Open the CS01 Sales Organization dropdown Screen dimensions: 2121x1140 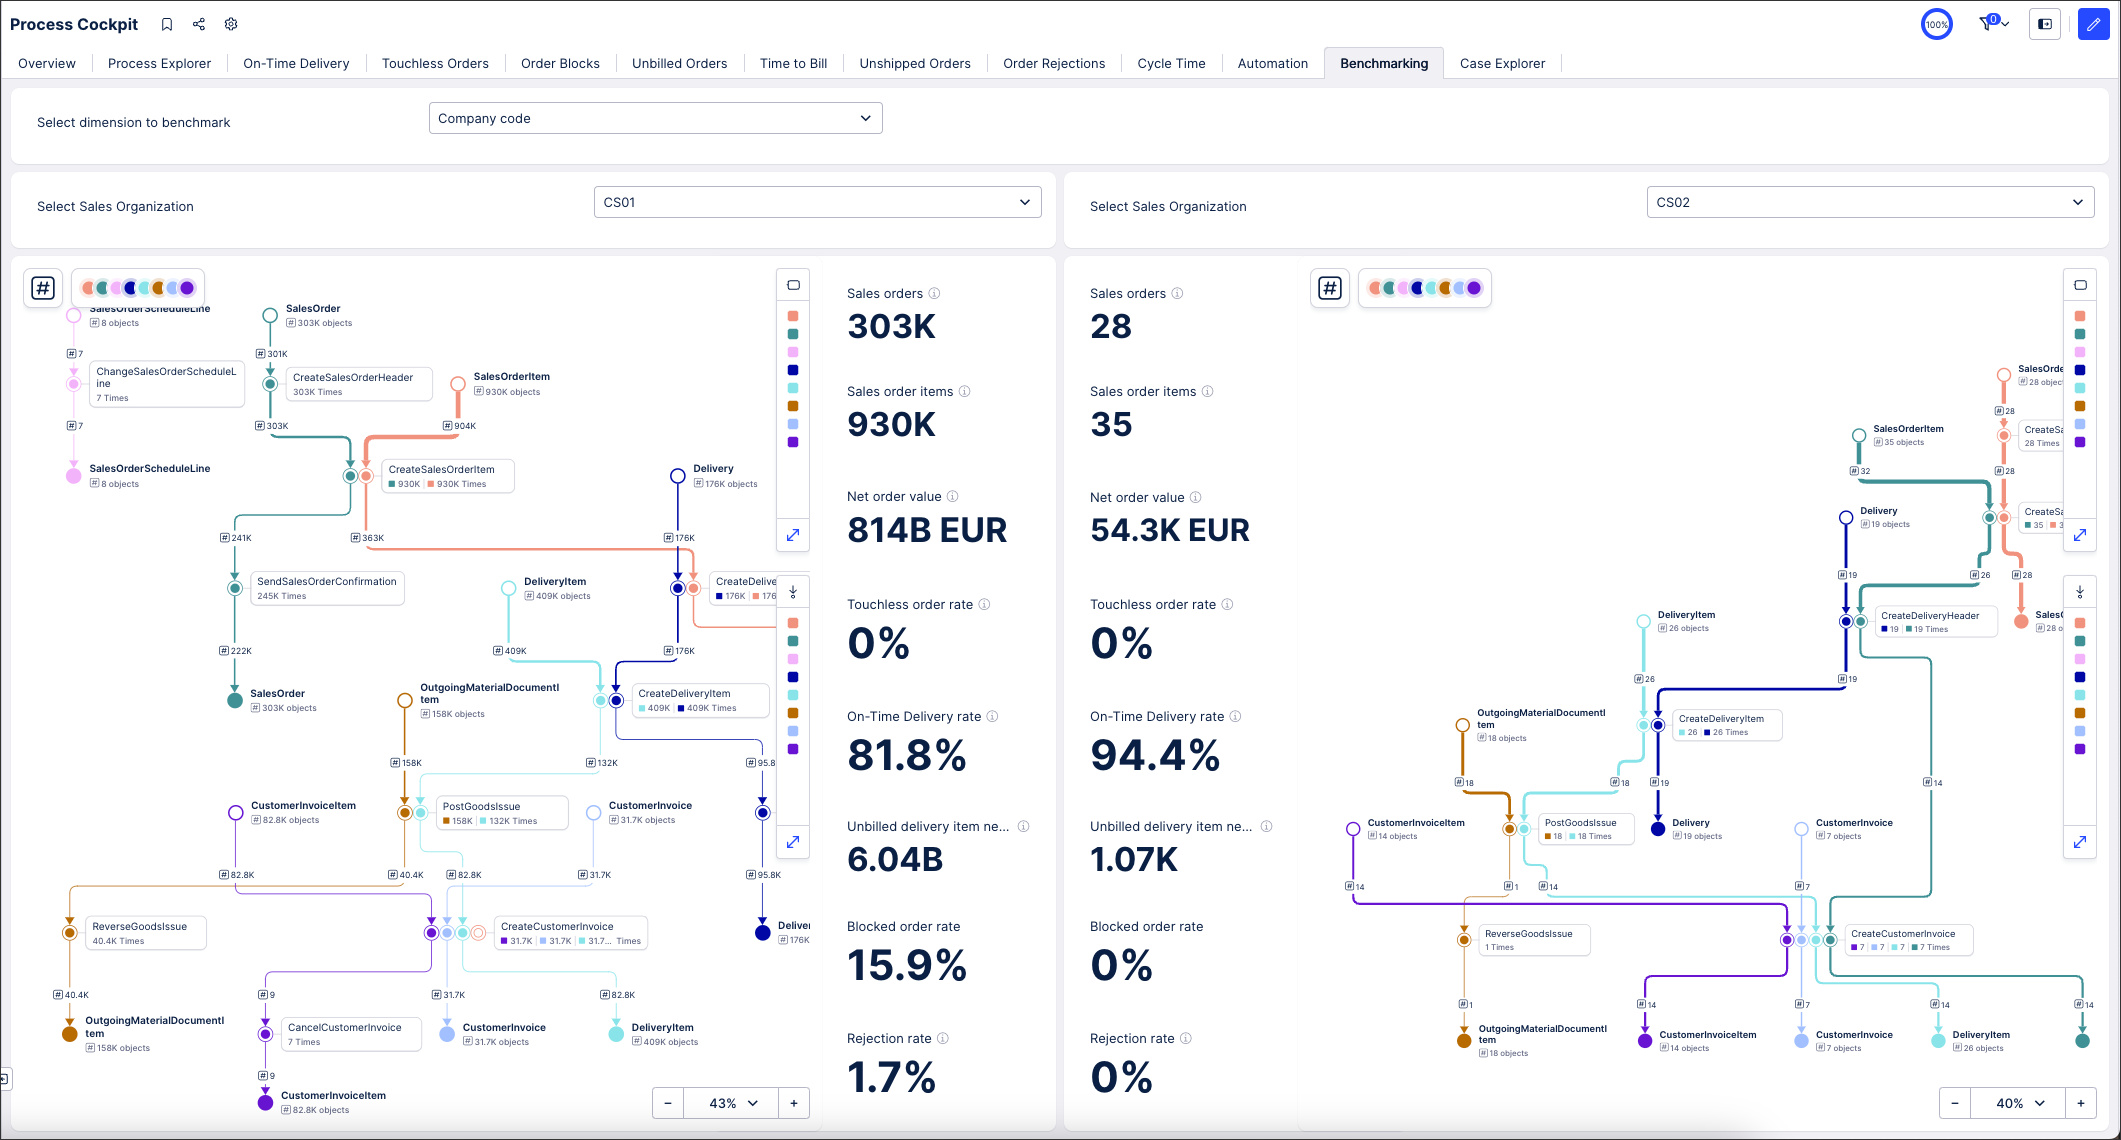(x=818, y=202)
